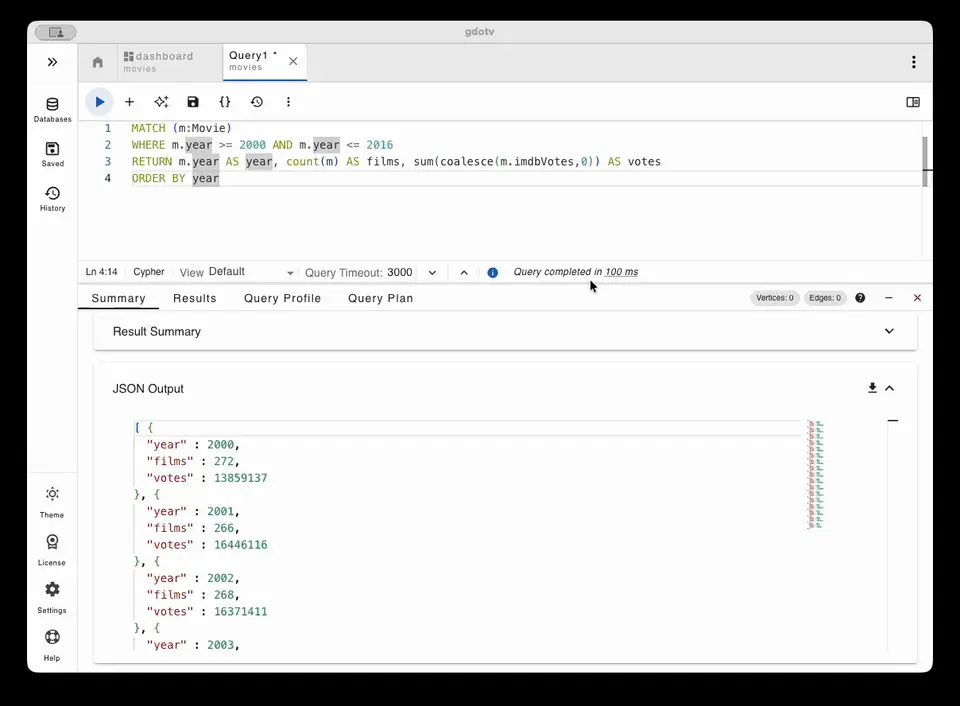Open the Query Profile tab
The image size is (960, 706).
(x=282, y=298)
